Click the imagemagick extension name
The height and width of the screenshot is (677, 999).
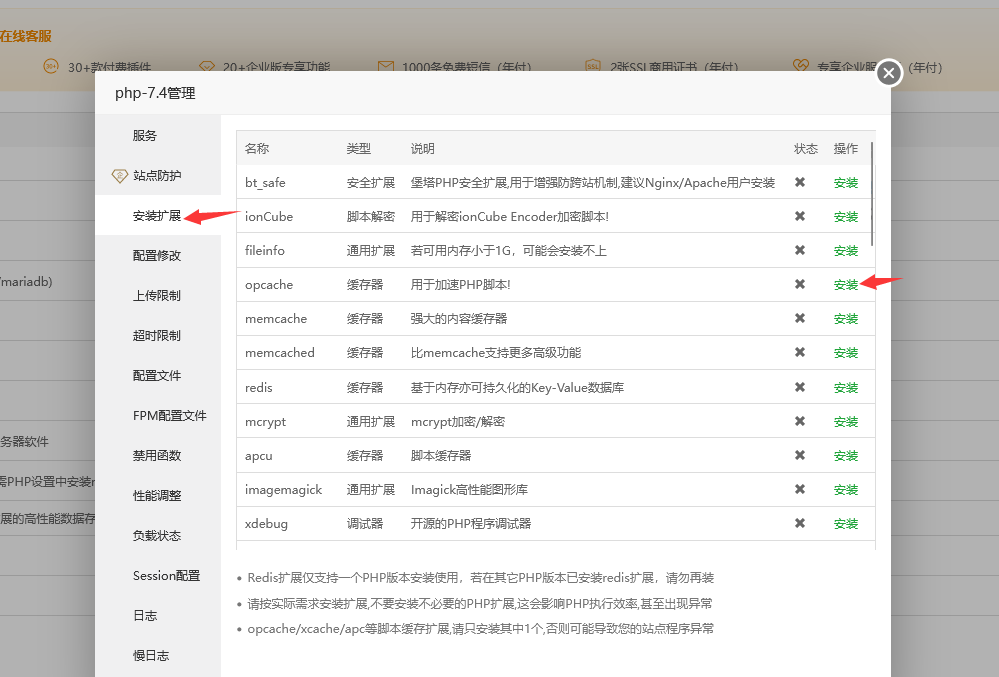click(284, 490)
